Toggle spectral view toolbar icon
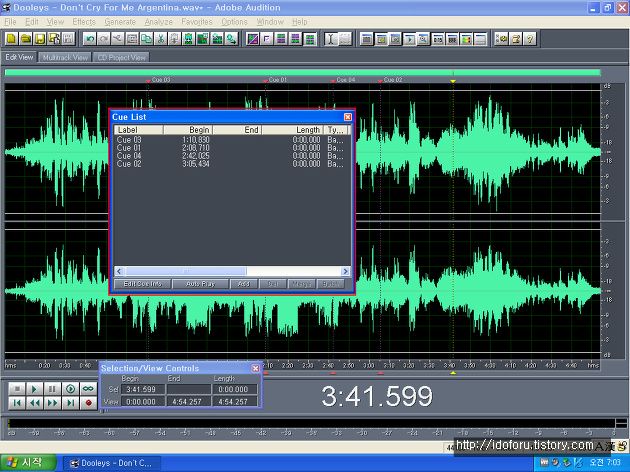630x472 pixels. 253,39
